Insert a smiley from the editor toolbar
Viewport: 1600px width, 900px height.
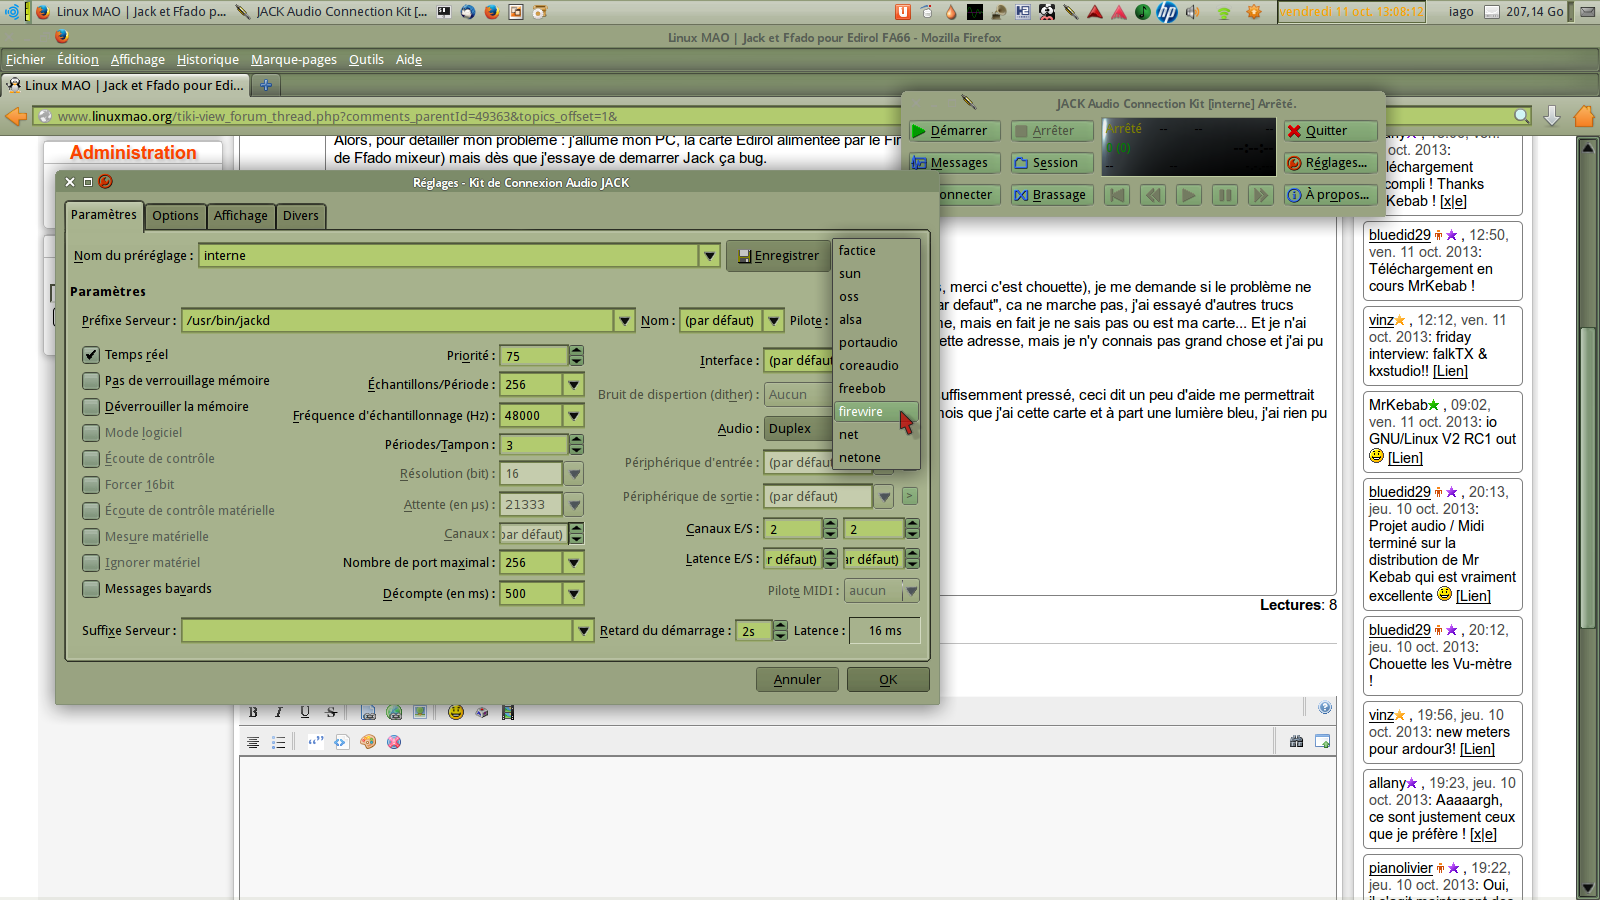[x=456, y=712]
